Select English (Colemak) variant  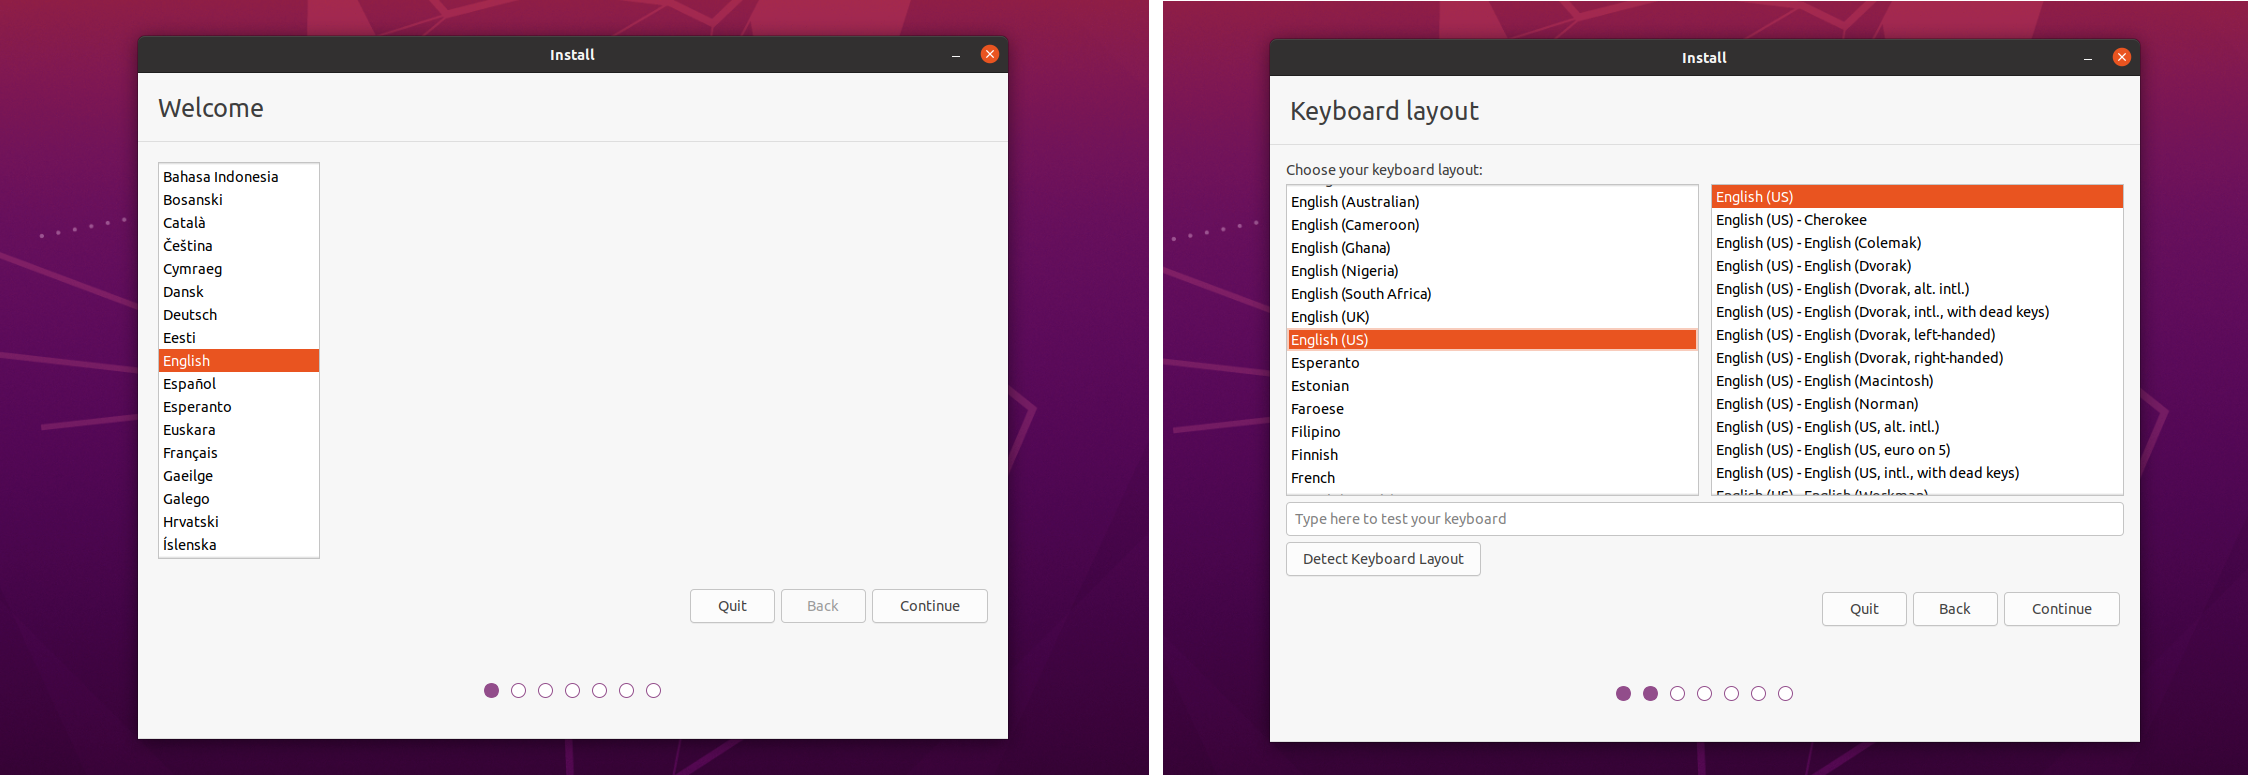point(1917,243)
